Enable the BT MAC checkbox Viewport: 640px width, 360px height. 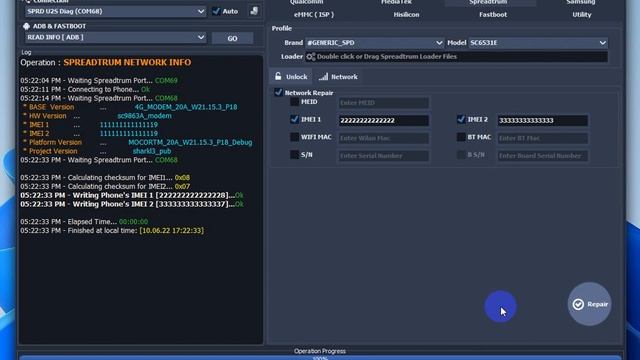coord(461,137)
